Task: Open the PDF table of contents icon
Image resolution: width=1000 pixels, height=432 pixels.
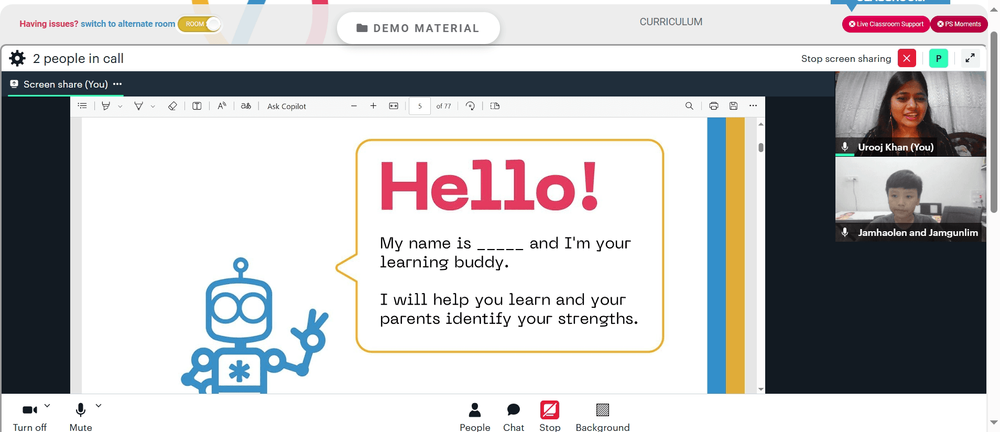Action: (82, 106)
